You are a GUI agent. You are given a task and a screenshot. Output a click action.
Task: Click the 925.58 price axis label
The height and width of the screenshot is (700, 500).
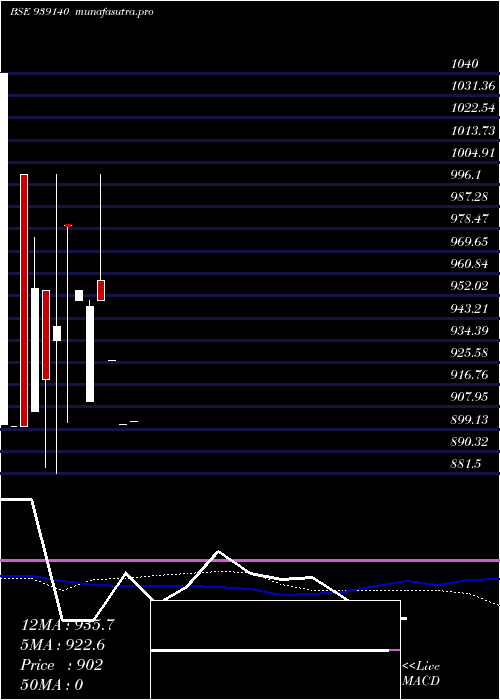[469, 353]
